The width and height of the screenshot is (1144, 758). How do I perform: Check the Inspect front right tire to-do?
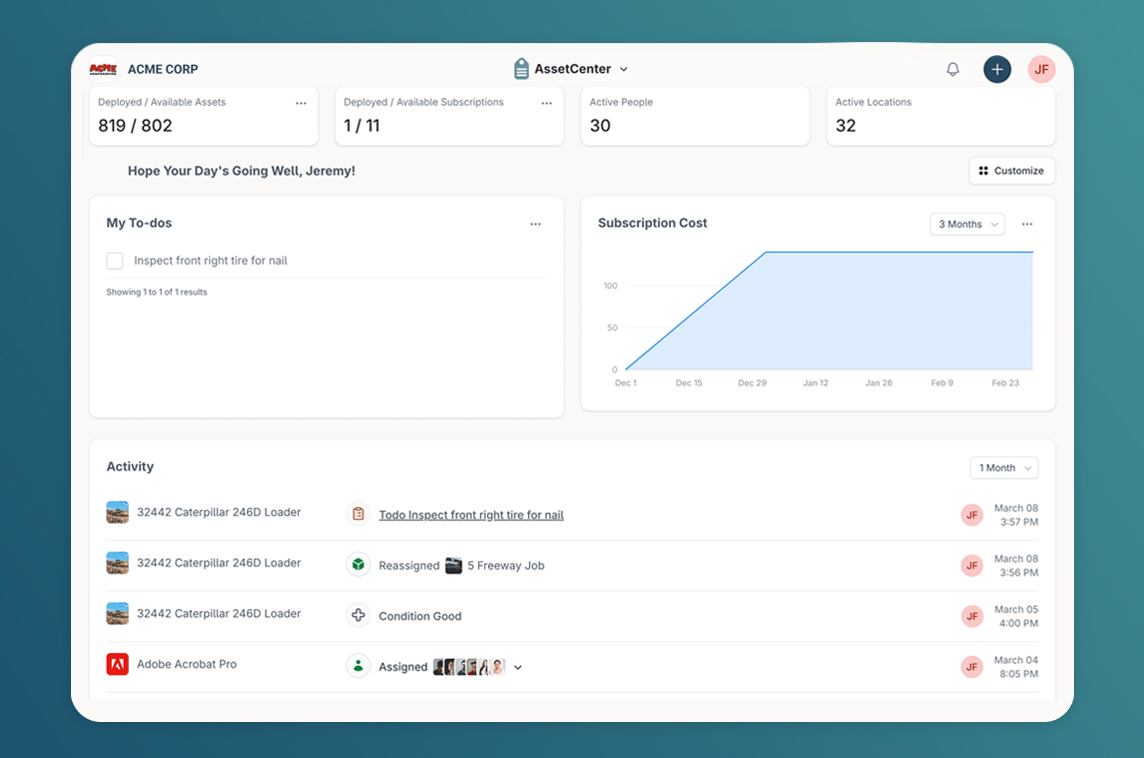tap(115, 261)
